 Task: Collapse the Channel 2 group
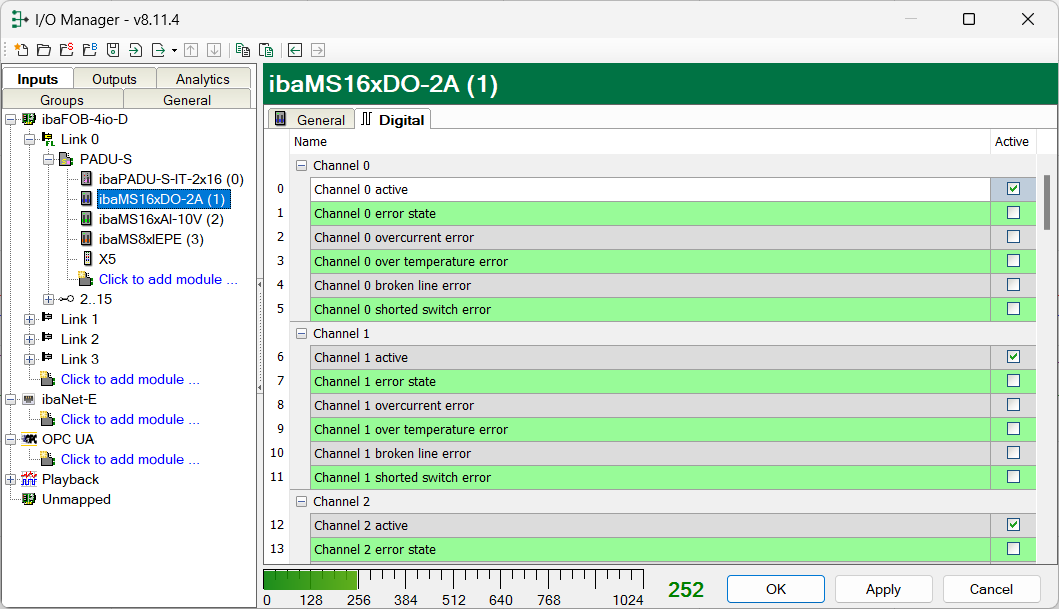[x=301, y=502]
